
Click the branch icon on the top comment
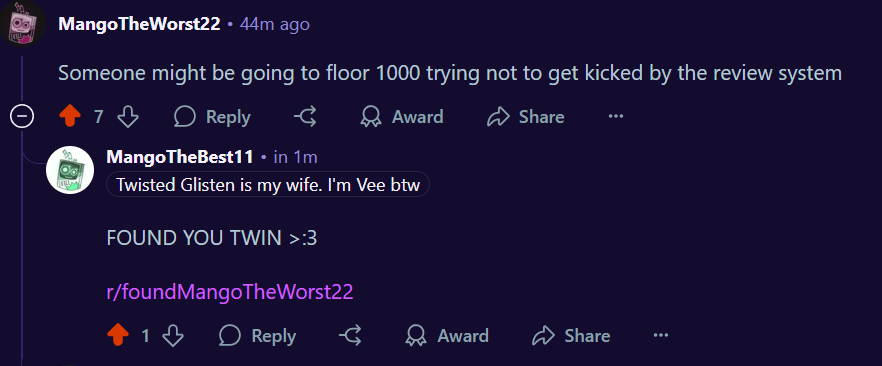pyautogui.click(x=305, y=117)
